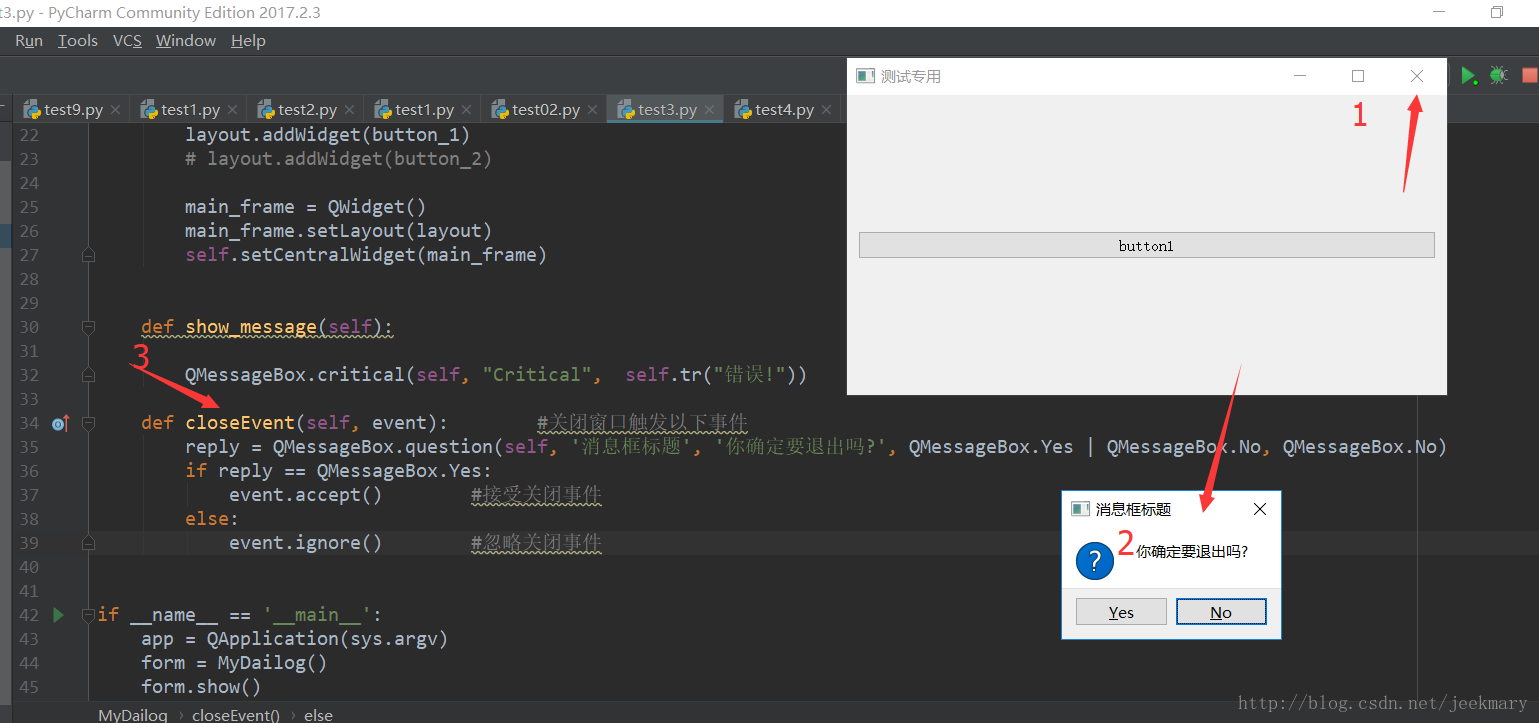Click the comment #接受关闭事件
1539x723 pixels.
tap(536, 495)
